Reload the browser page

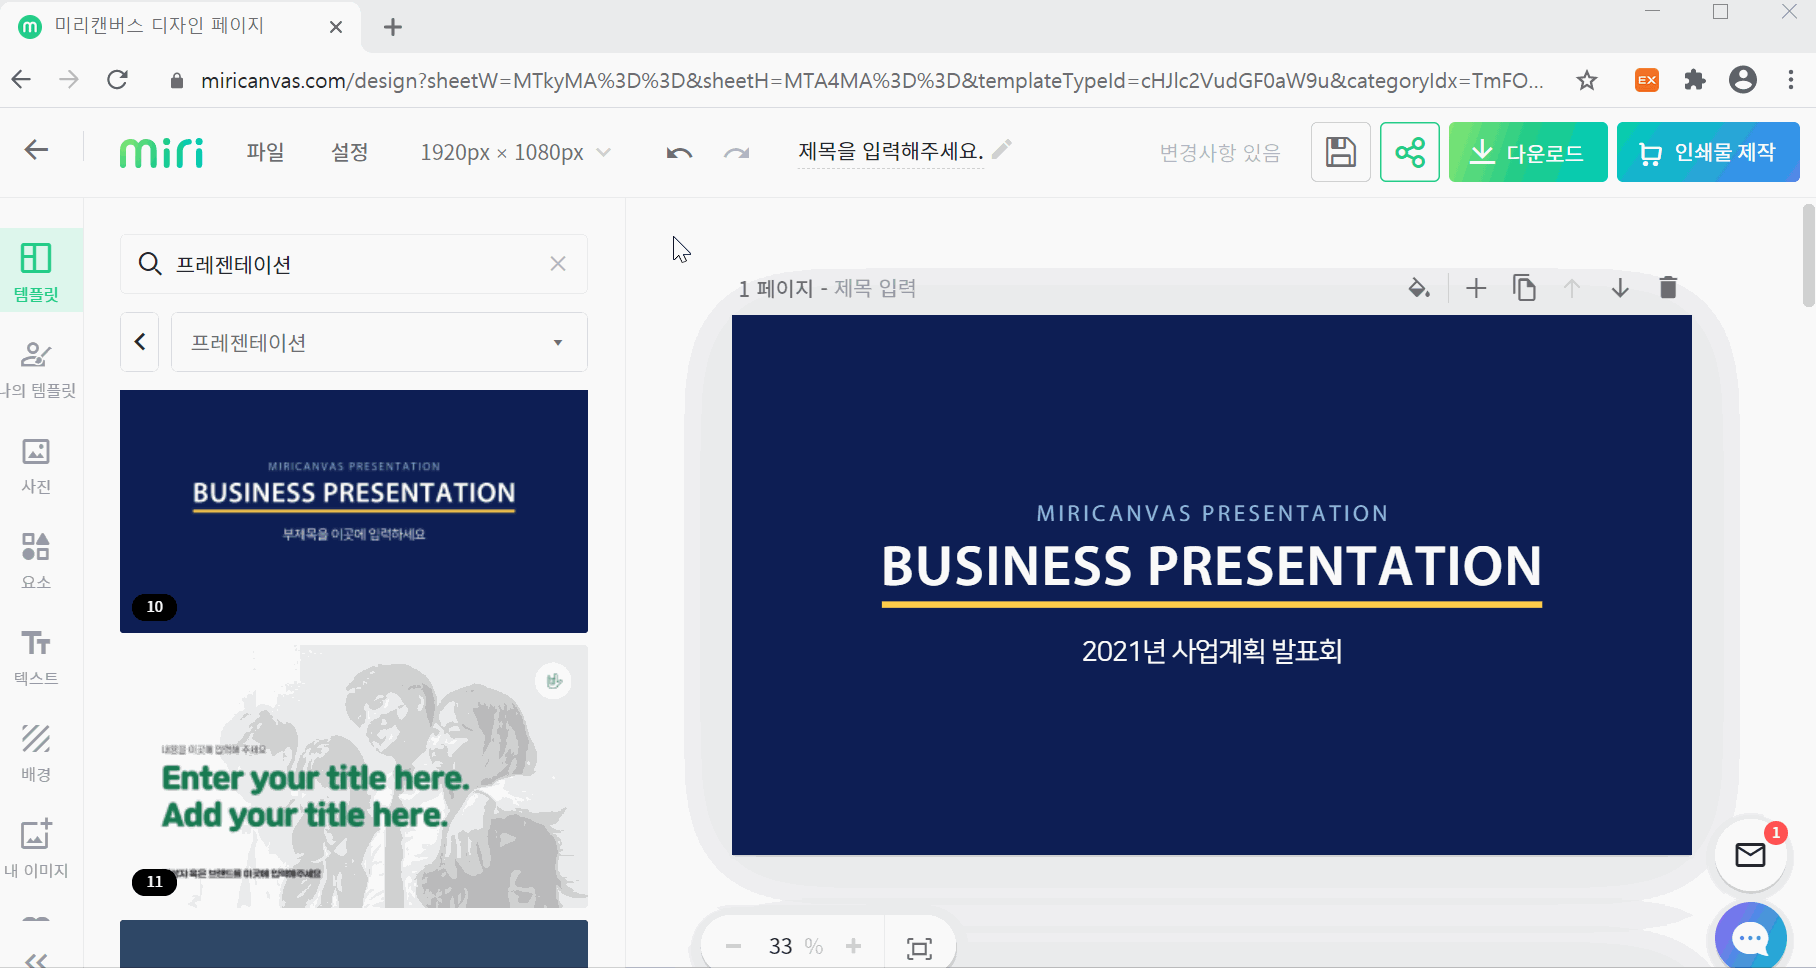117,80
